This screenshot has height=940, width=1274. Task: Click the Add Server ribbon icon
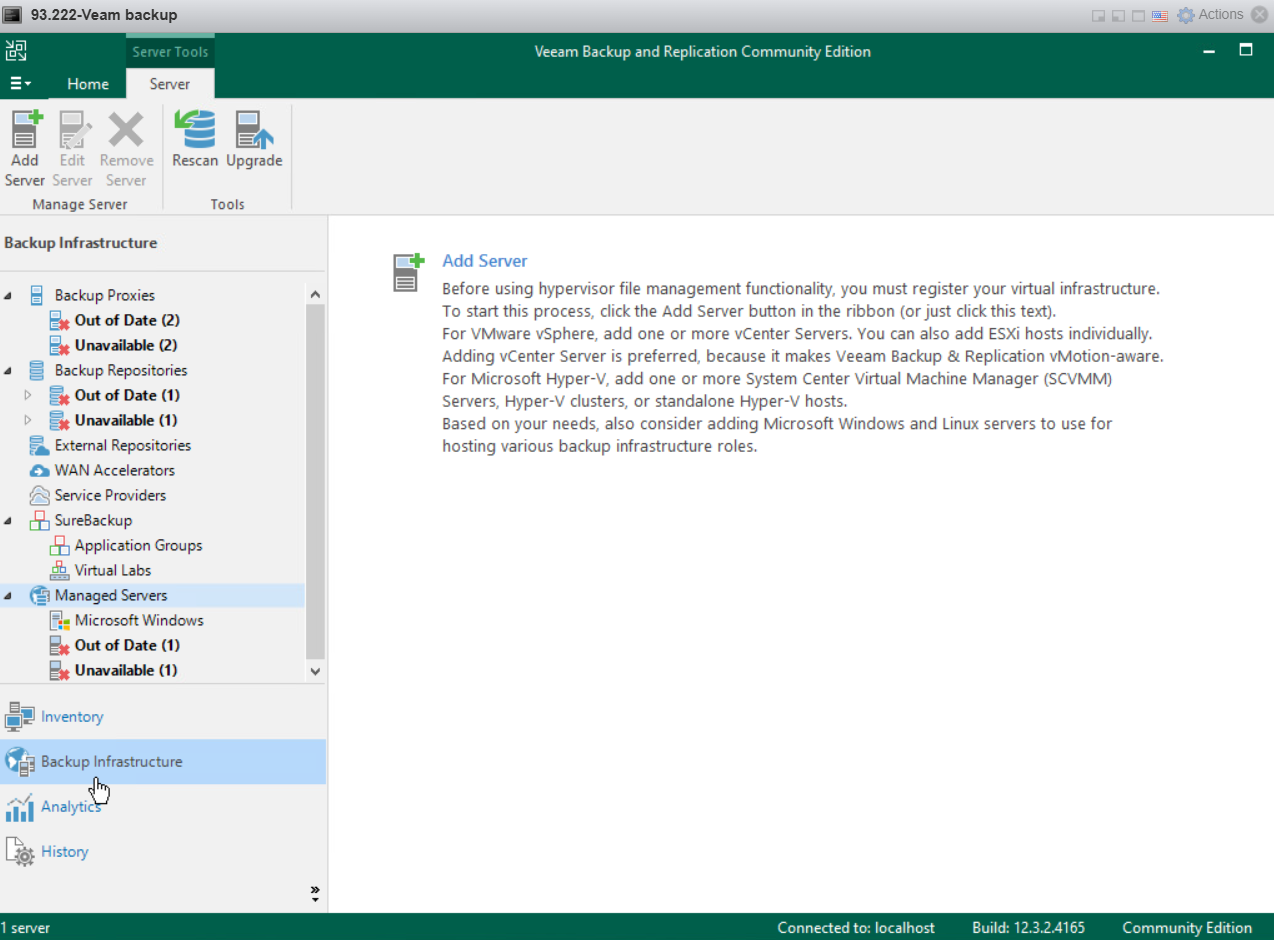[x=25, y=132]
